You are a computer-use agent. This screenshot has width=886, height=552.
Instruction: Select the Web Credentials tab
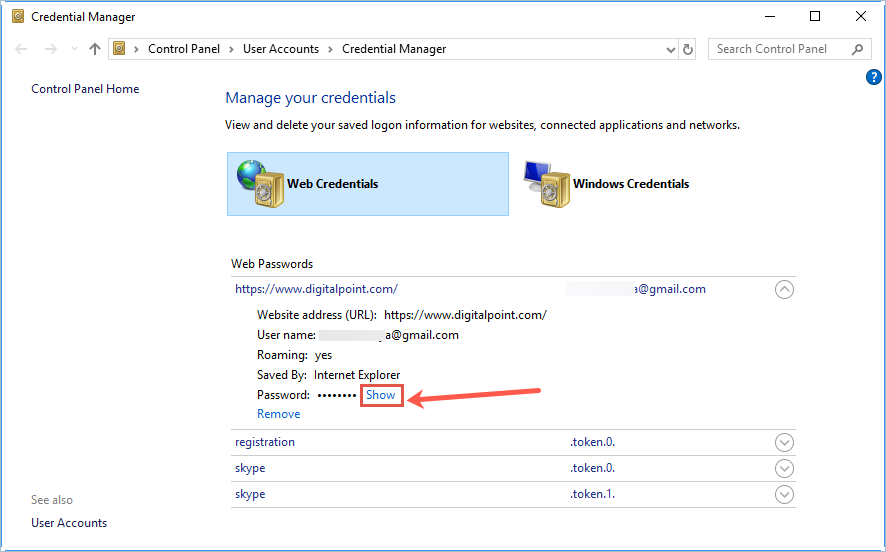click(368, 184)
